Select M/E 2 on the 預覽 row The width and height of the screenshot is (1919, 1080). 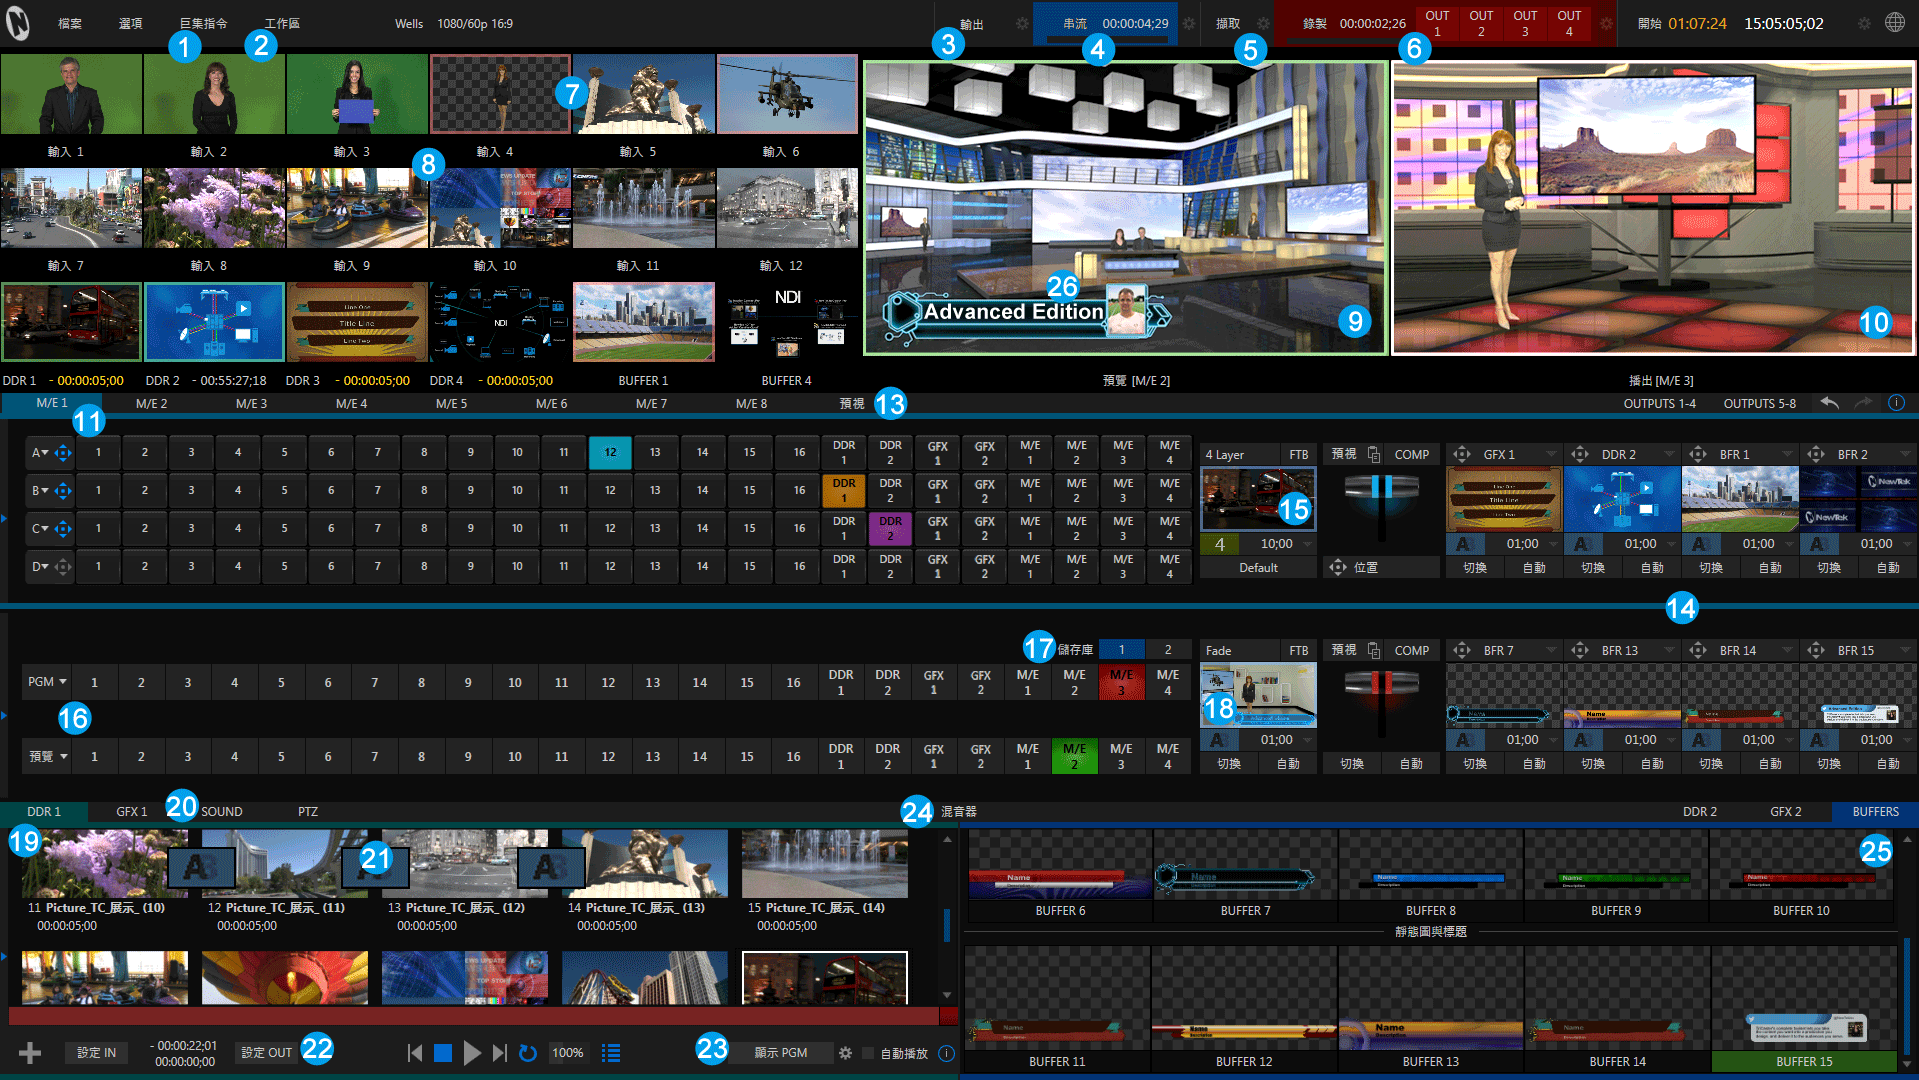tap(1074, 756)
